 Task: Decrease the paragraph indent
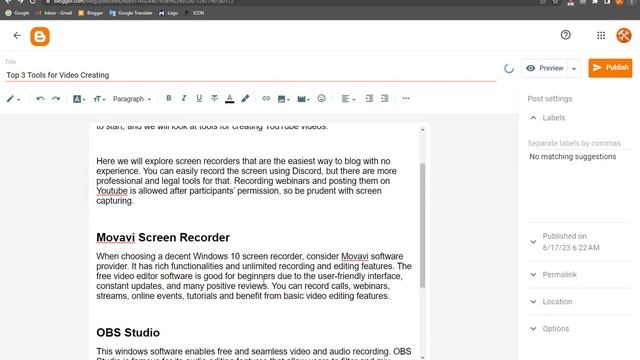click(x=384, y=98)
